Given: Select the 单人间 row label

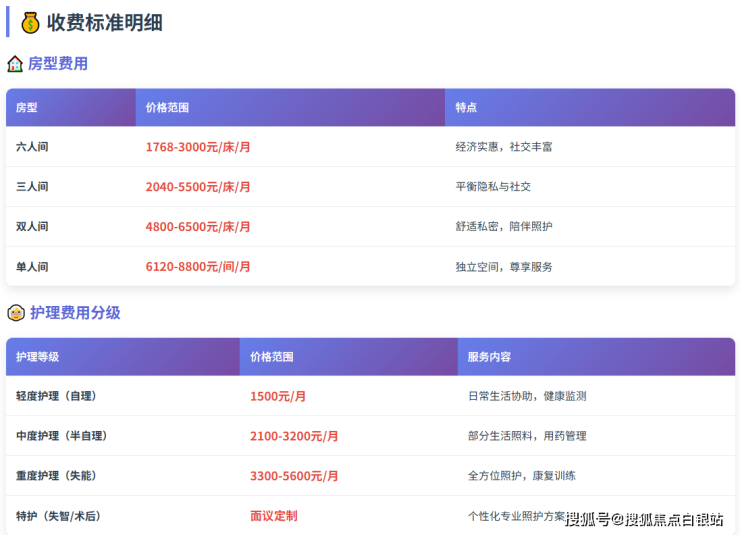Looking at the screenshot, I should pyautogui.click(x=32, y=267).
